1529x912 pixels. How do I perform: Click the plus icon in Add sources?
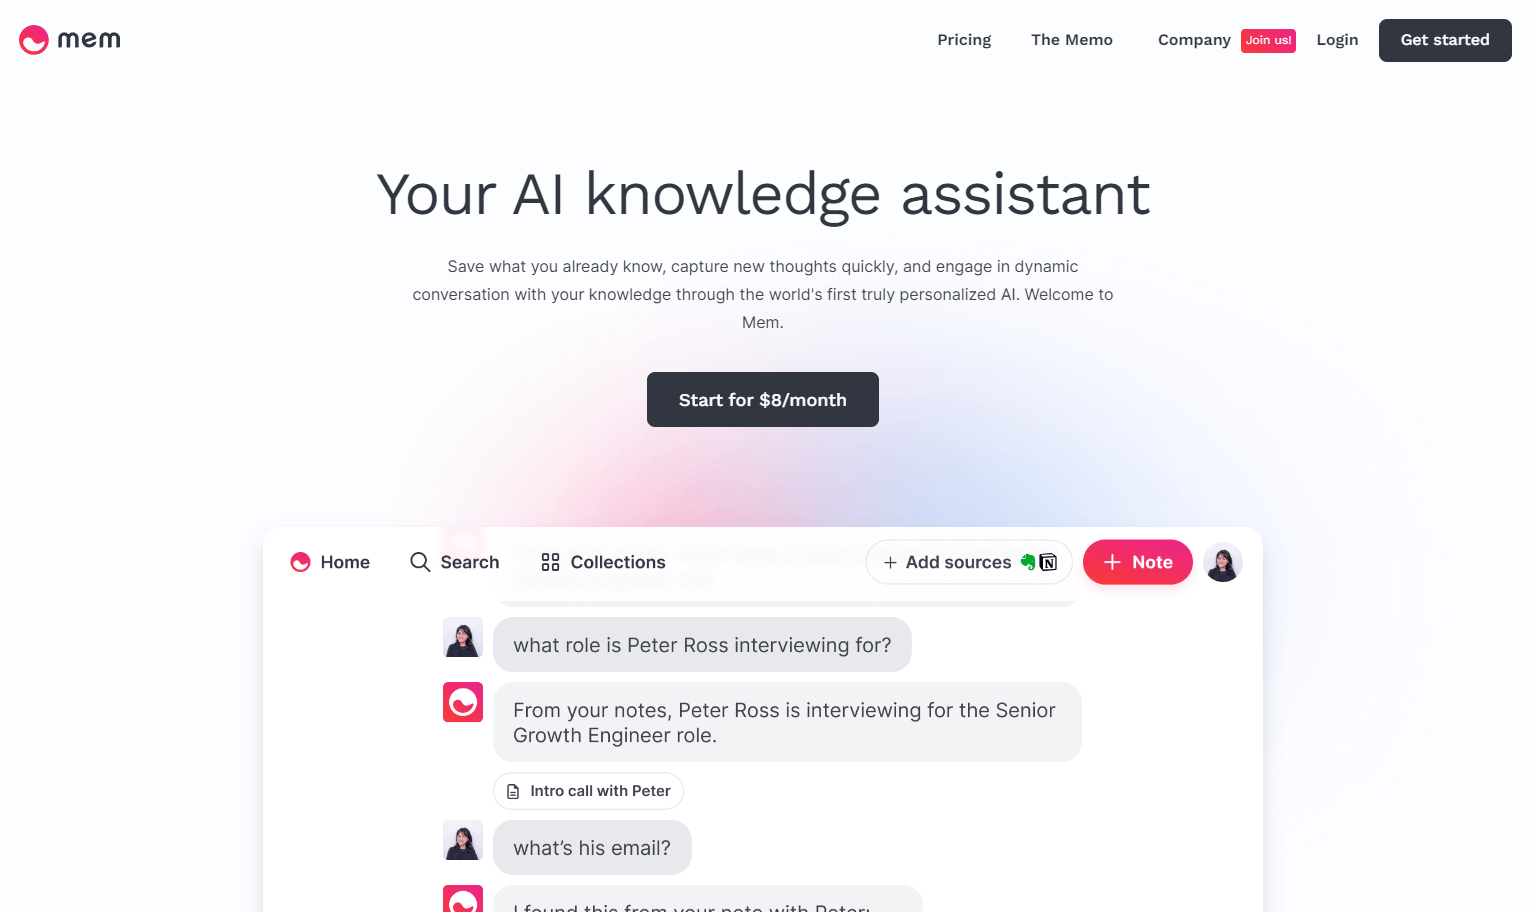click(x=890, y=563)
